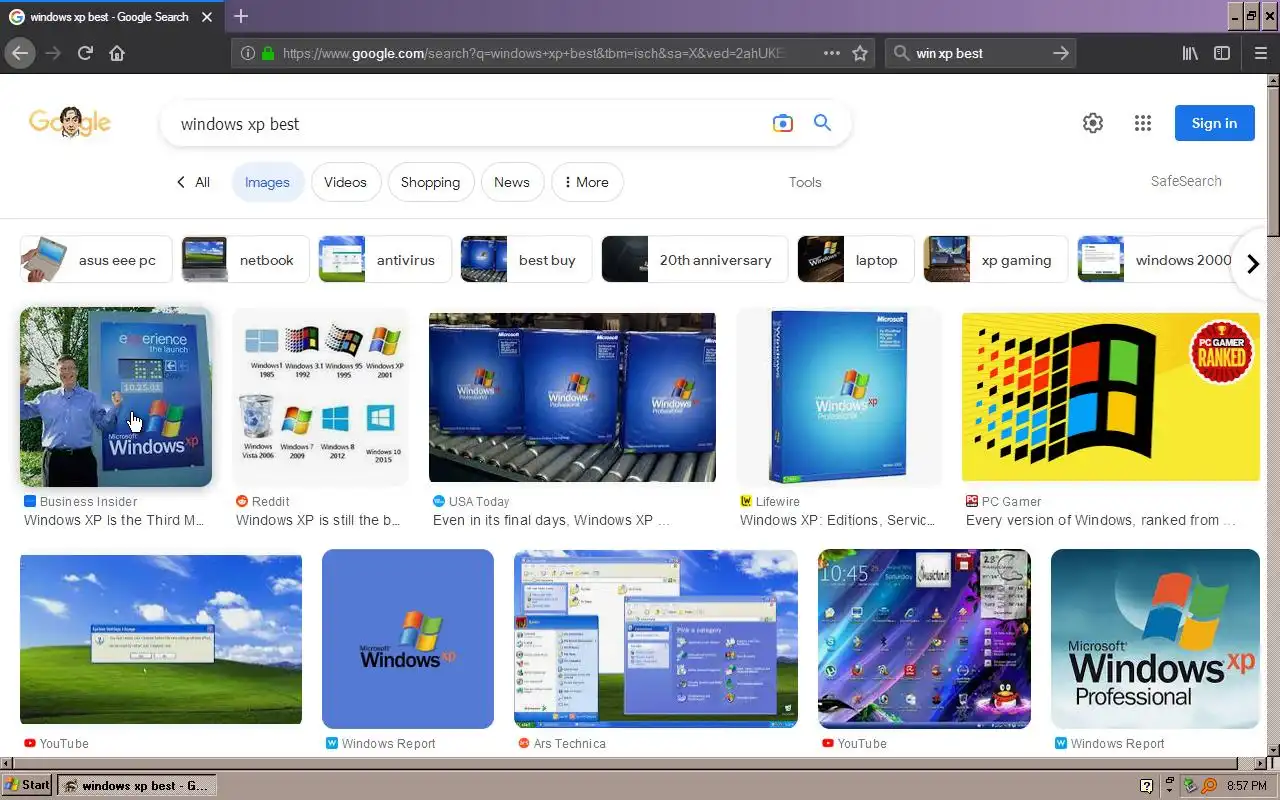Go back with the browser back arrow
1280x800 pixels.
(20, 53)
